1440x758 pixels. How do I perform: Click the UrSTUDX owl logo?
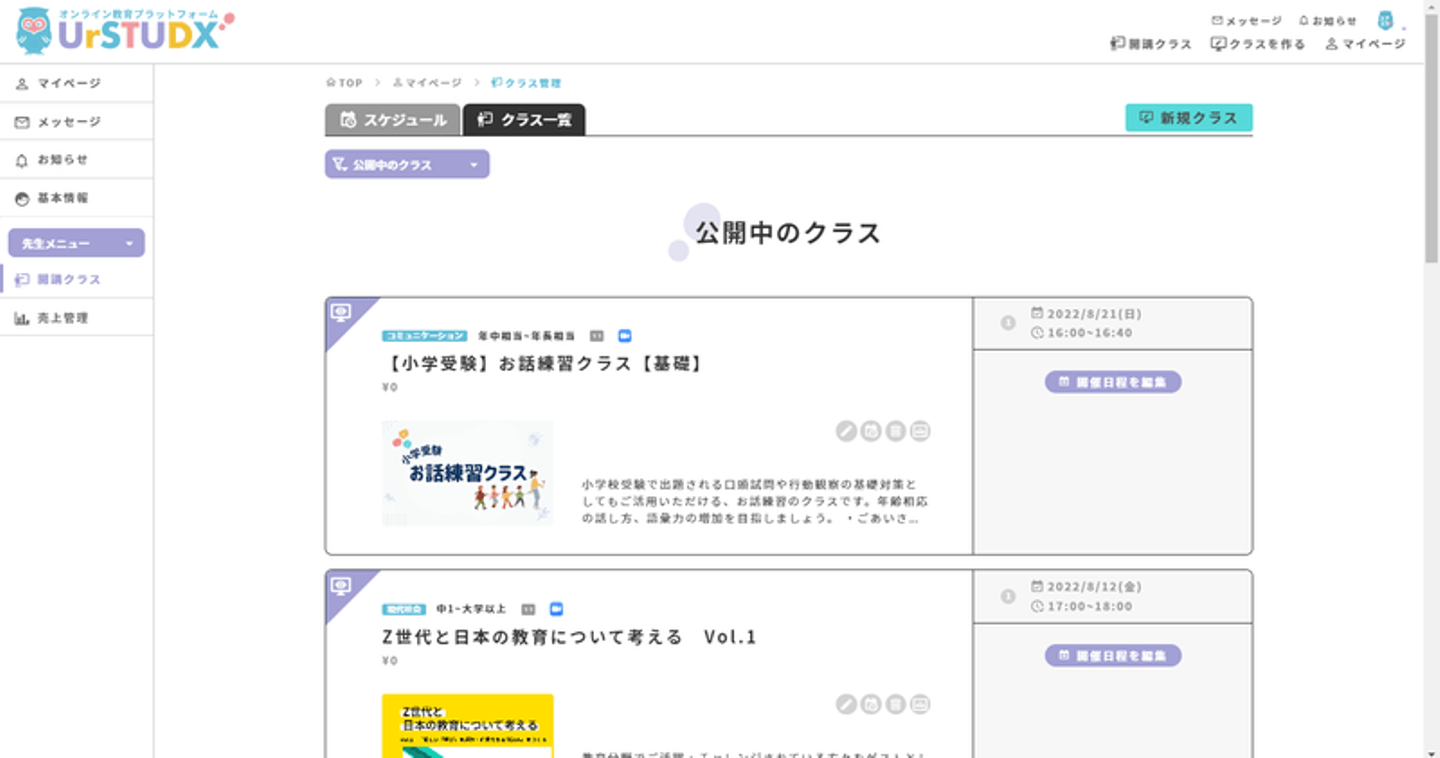click(x=124, y=30)
